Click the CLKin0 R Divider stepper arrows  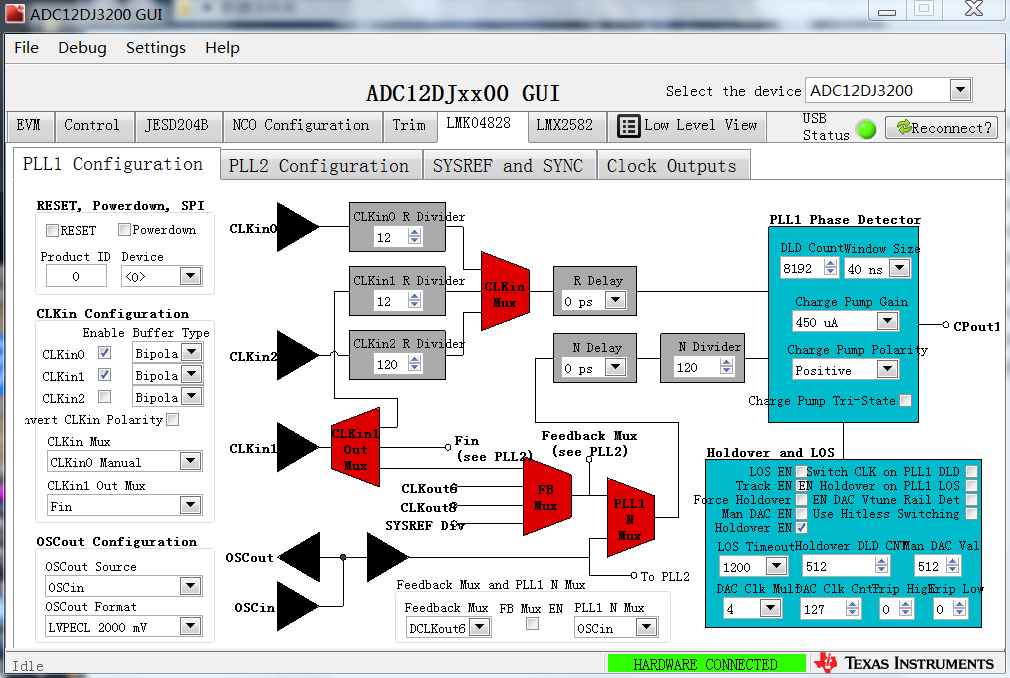(415, 237)
